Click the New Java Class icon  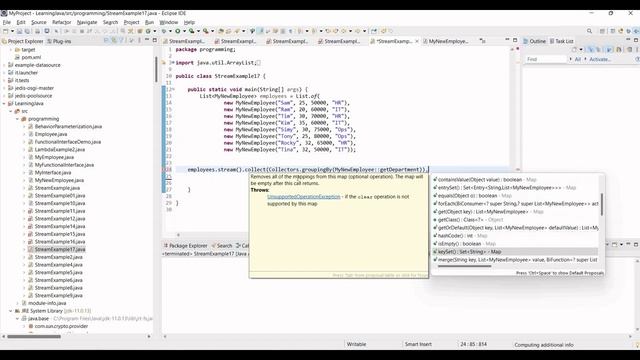(x=148, y=31)
